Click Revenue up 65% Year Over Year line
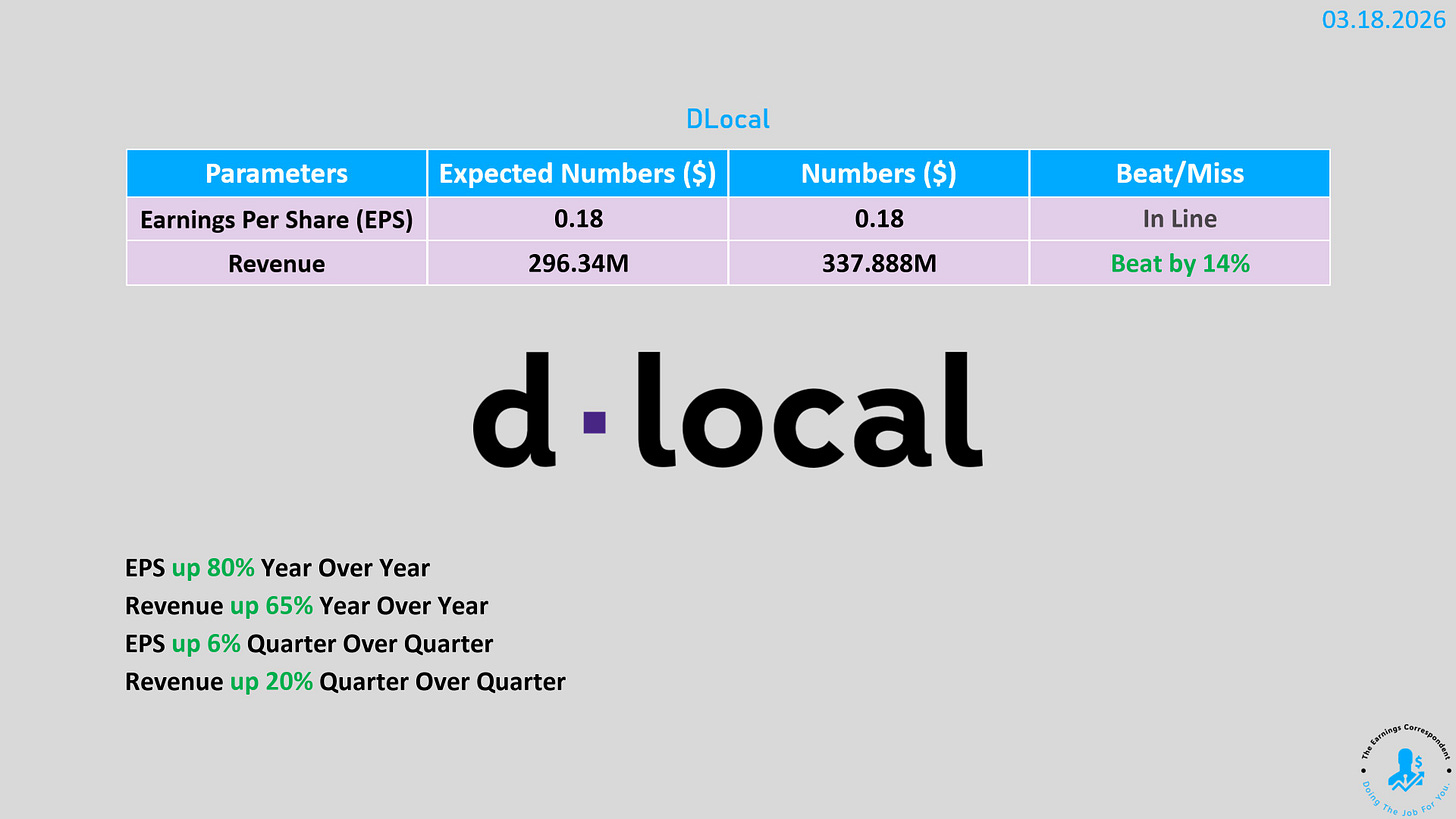Image resolution: width=1456 pixels, height=819 pixels. [x=306, y=606]
